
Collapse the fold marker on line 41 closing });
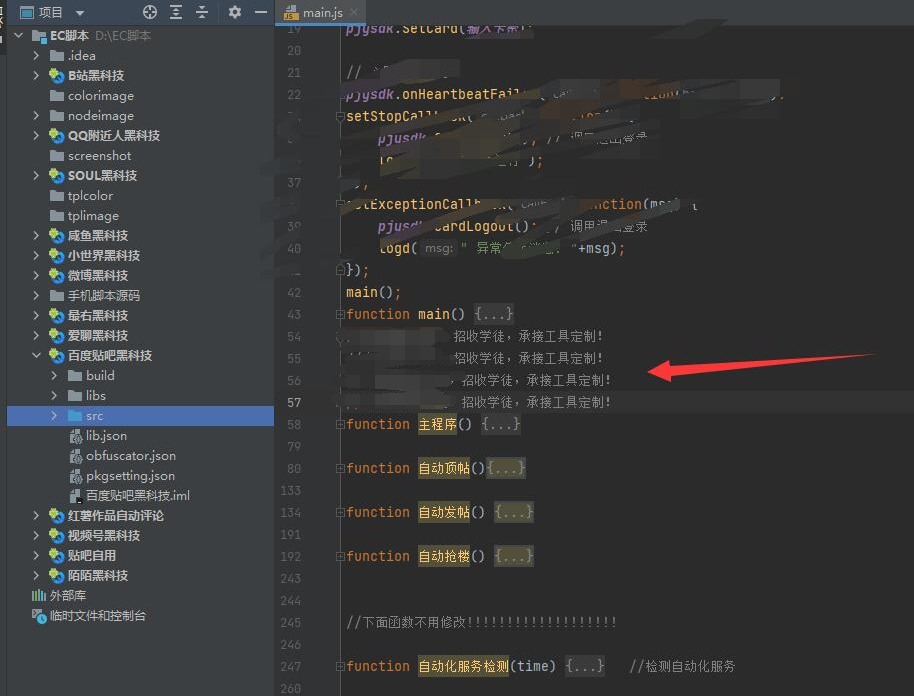[x=340, y=270]
